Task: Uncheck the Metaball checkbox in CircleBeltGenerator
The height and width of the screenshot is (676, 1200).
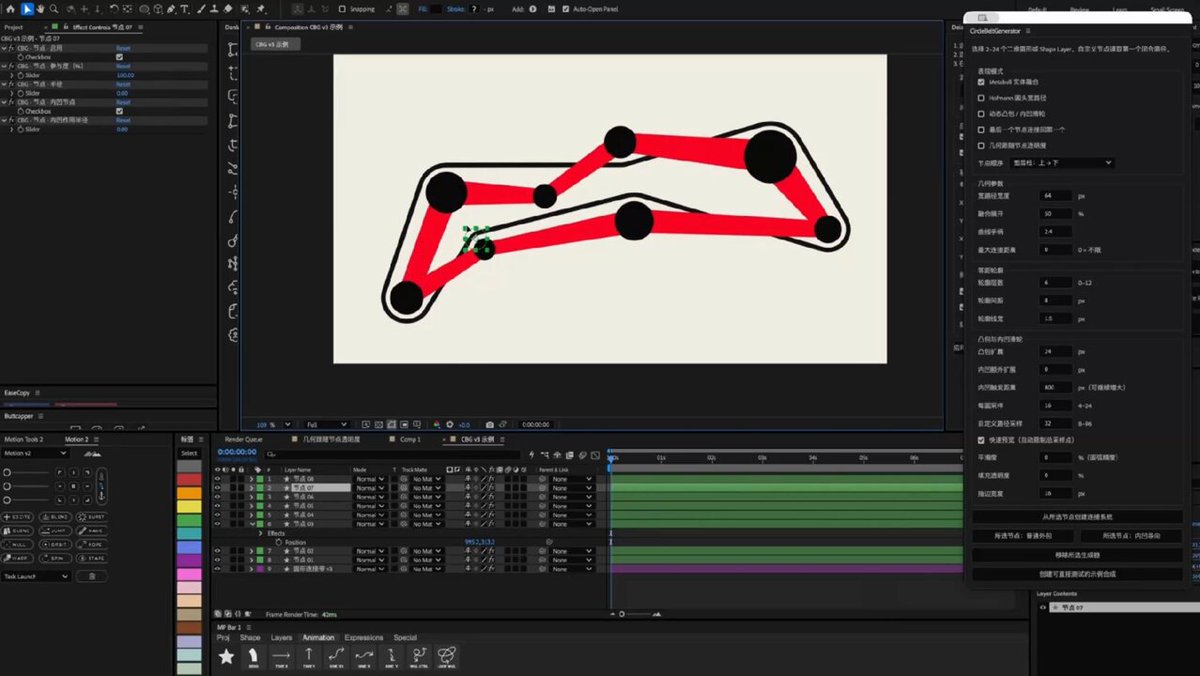Action: pos(981,82)
